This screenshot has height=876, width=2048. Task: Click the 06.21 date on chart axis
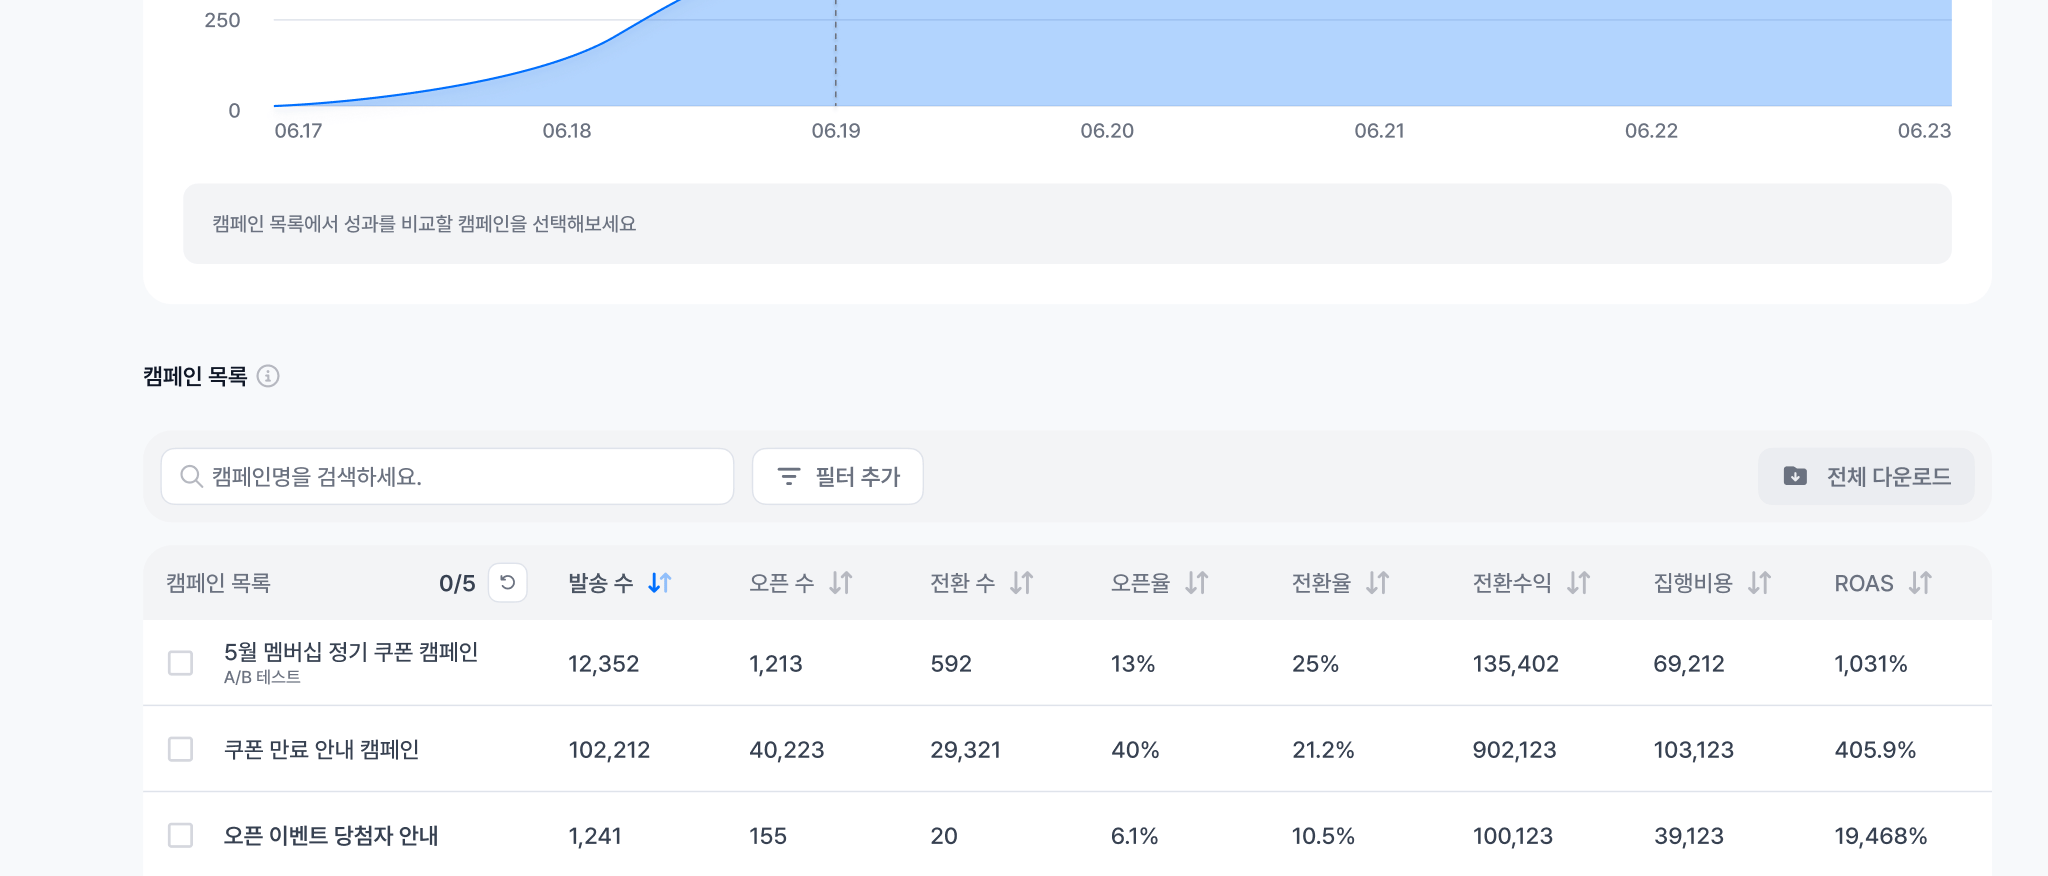(1379, 131)
